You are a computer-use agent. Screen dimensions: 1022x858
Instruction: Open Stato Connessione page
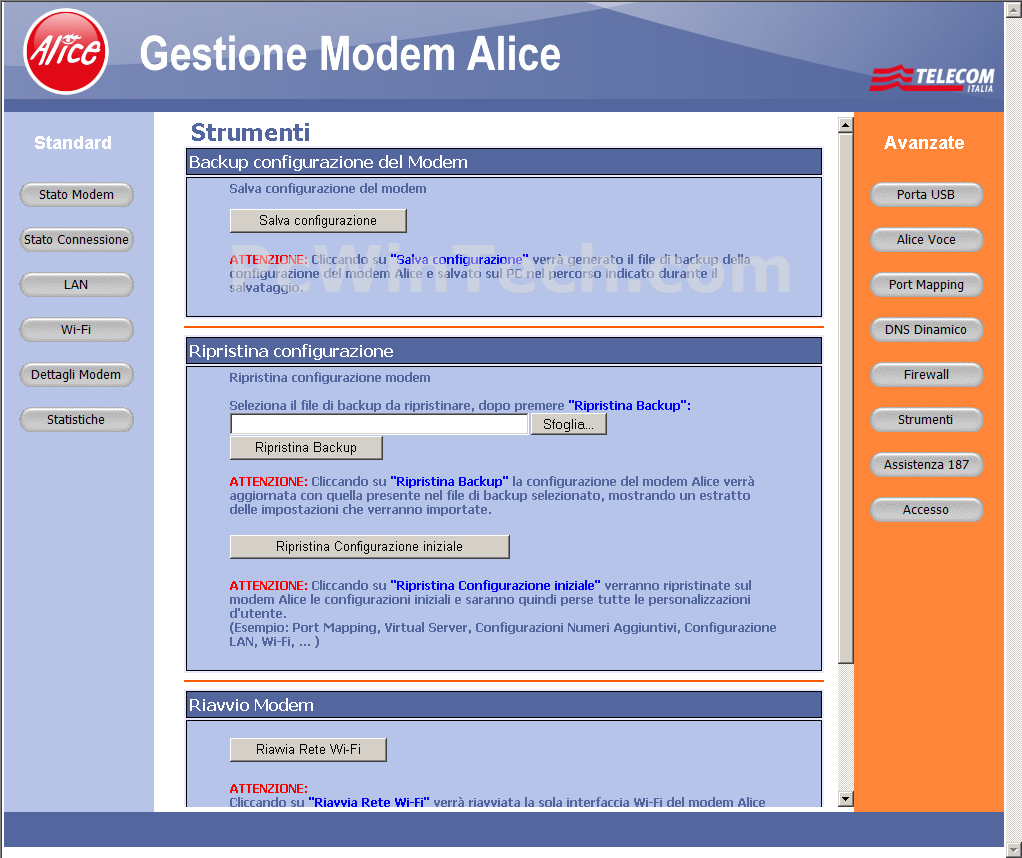tap(76, 239)
